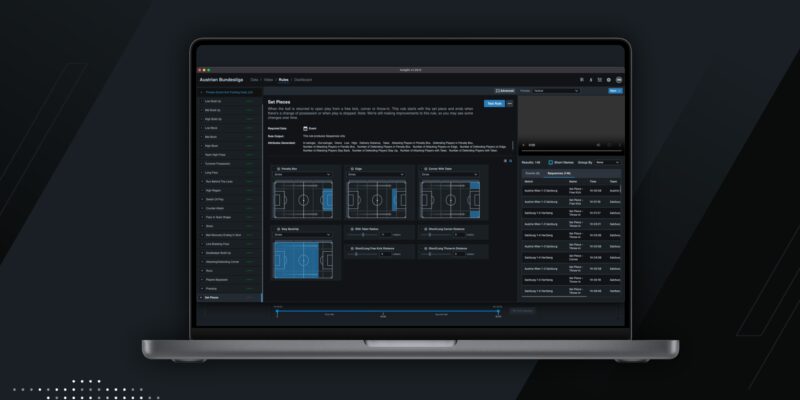Enable the Show Frames checkbox

tap(549, 161)
